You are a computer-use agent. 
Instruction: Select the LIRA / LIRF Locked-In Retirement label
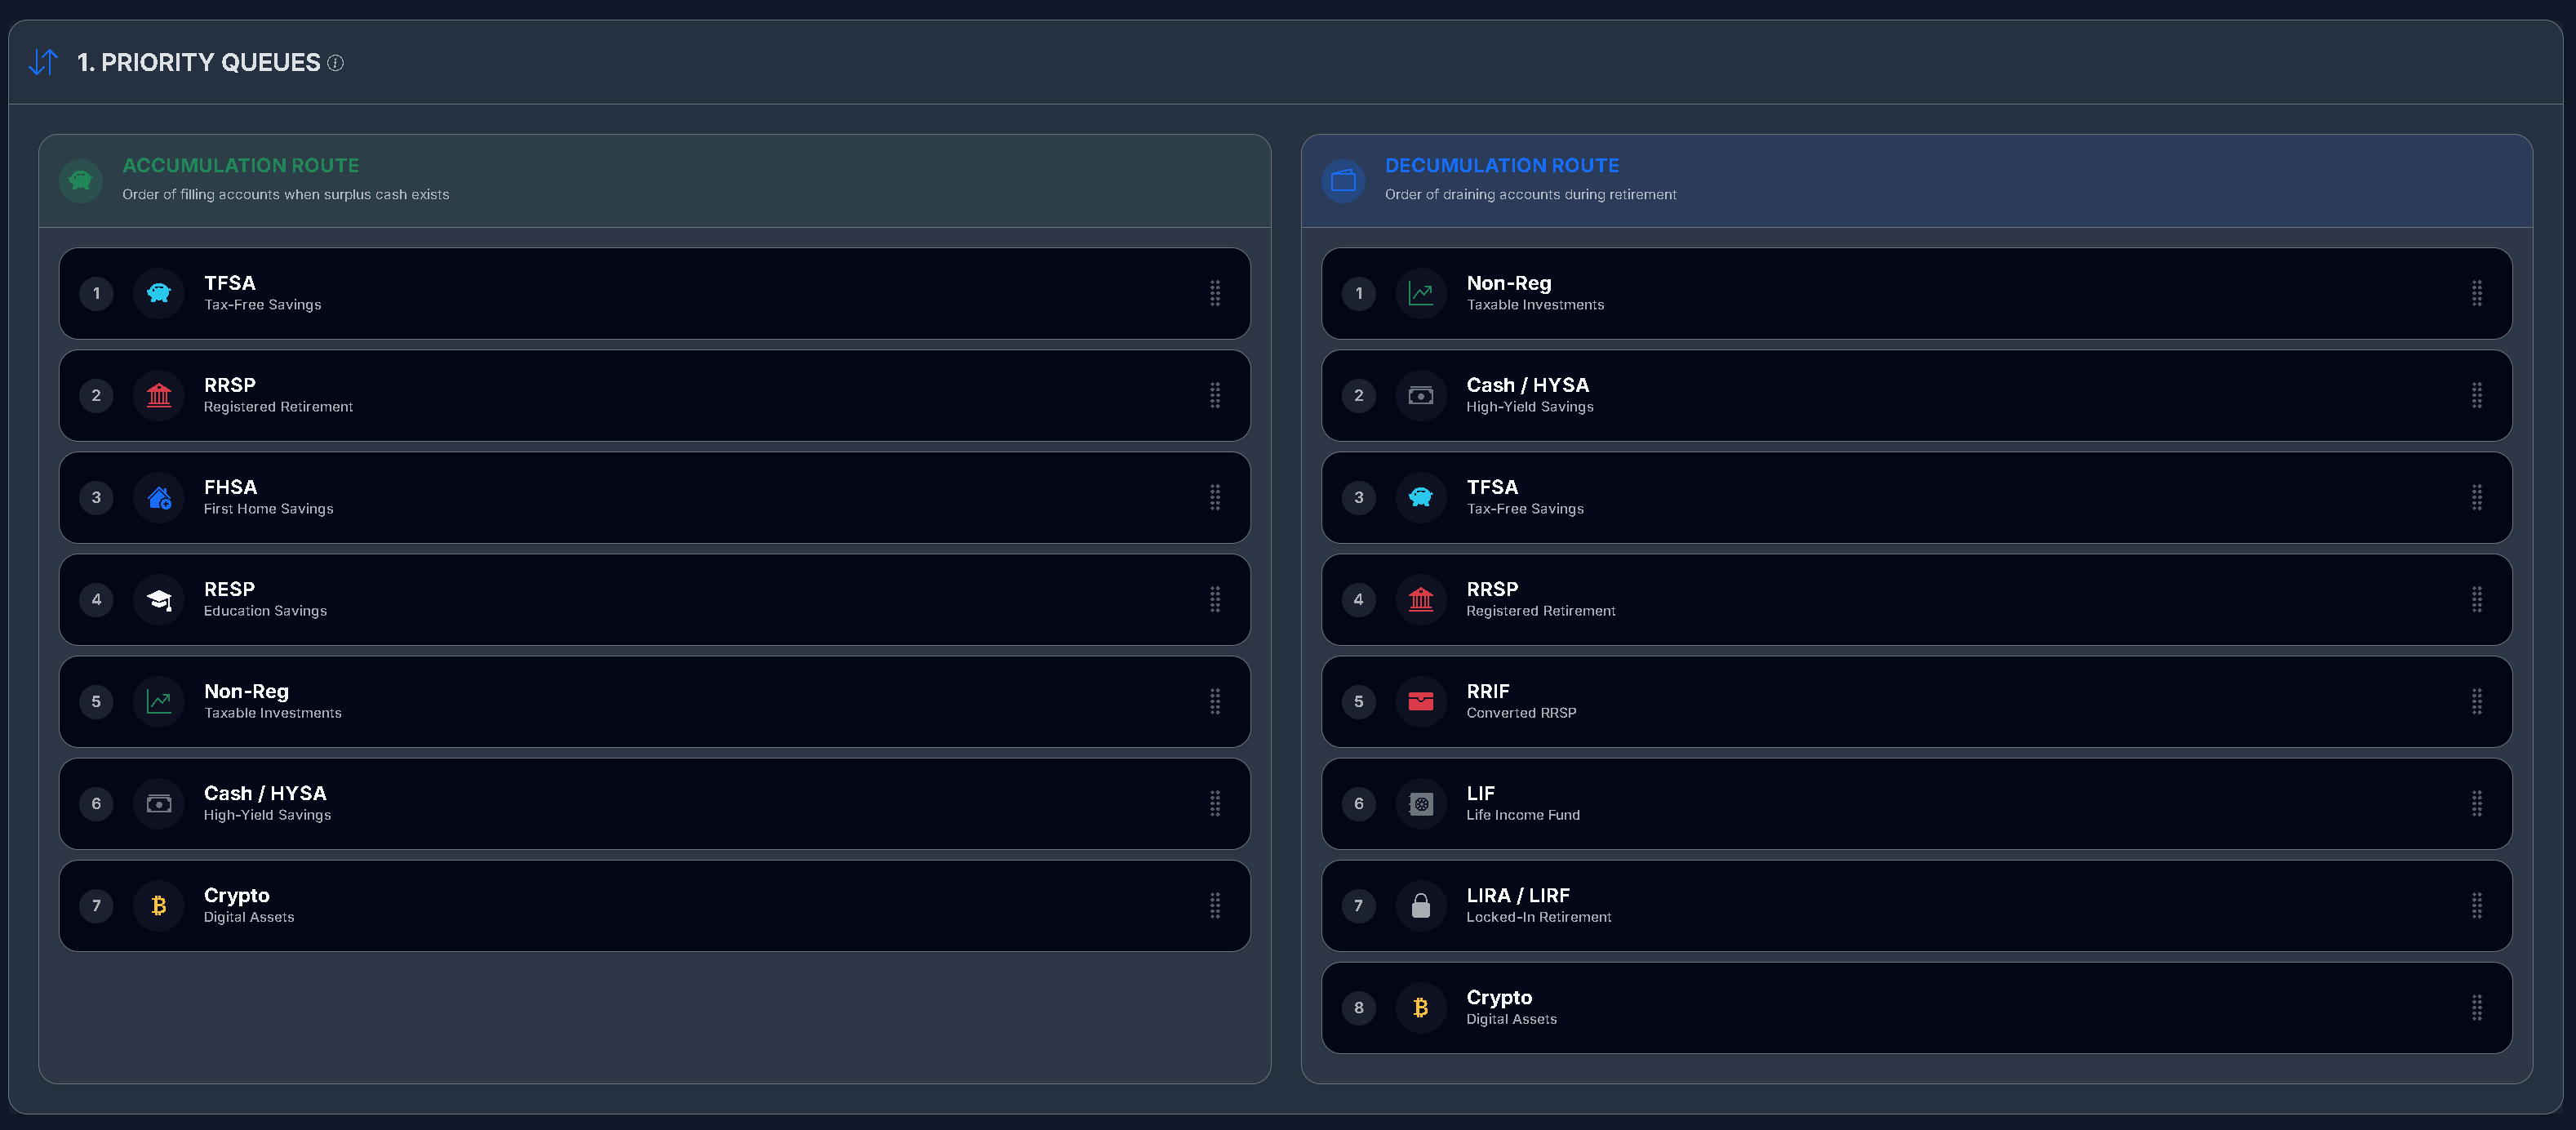1539,905
